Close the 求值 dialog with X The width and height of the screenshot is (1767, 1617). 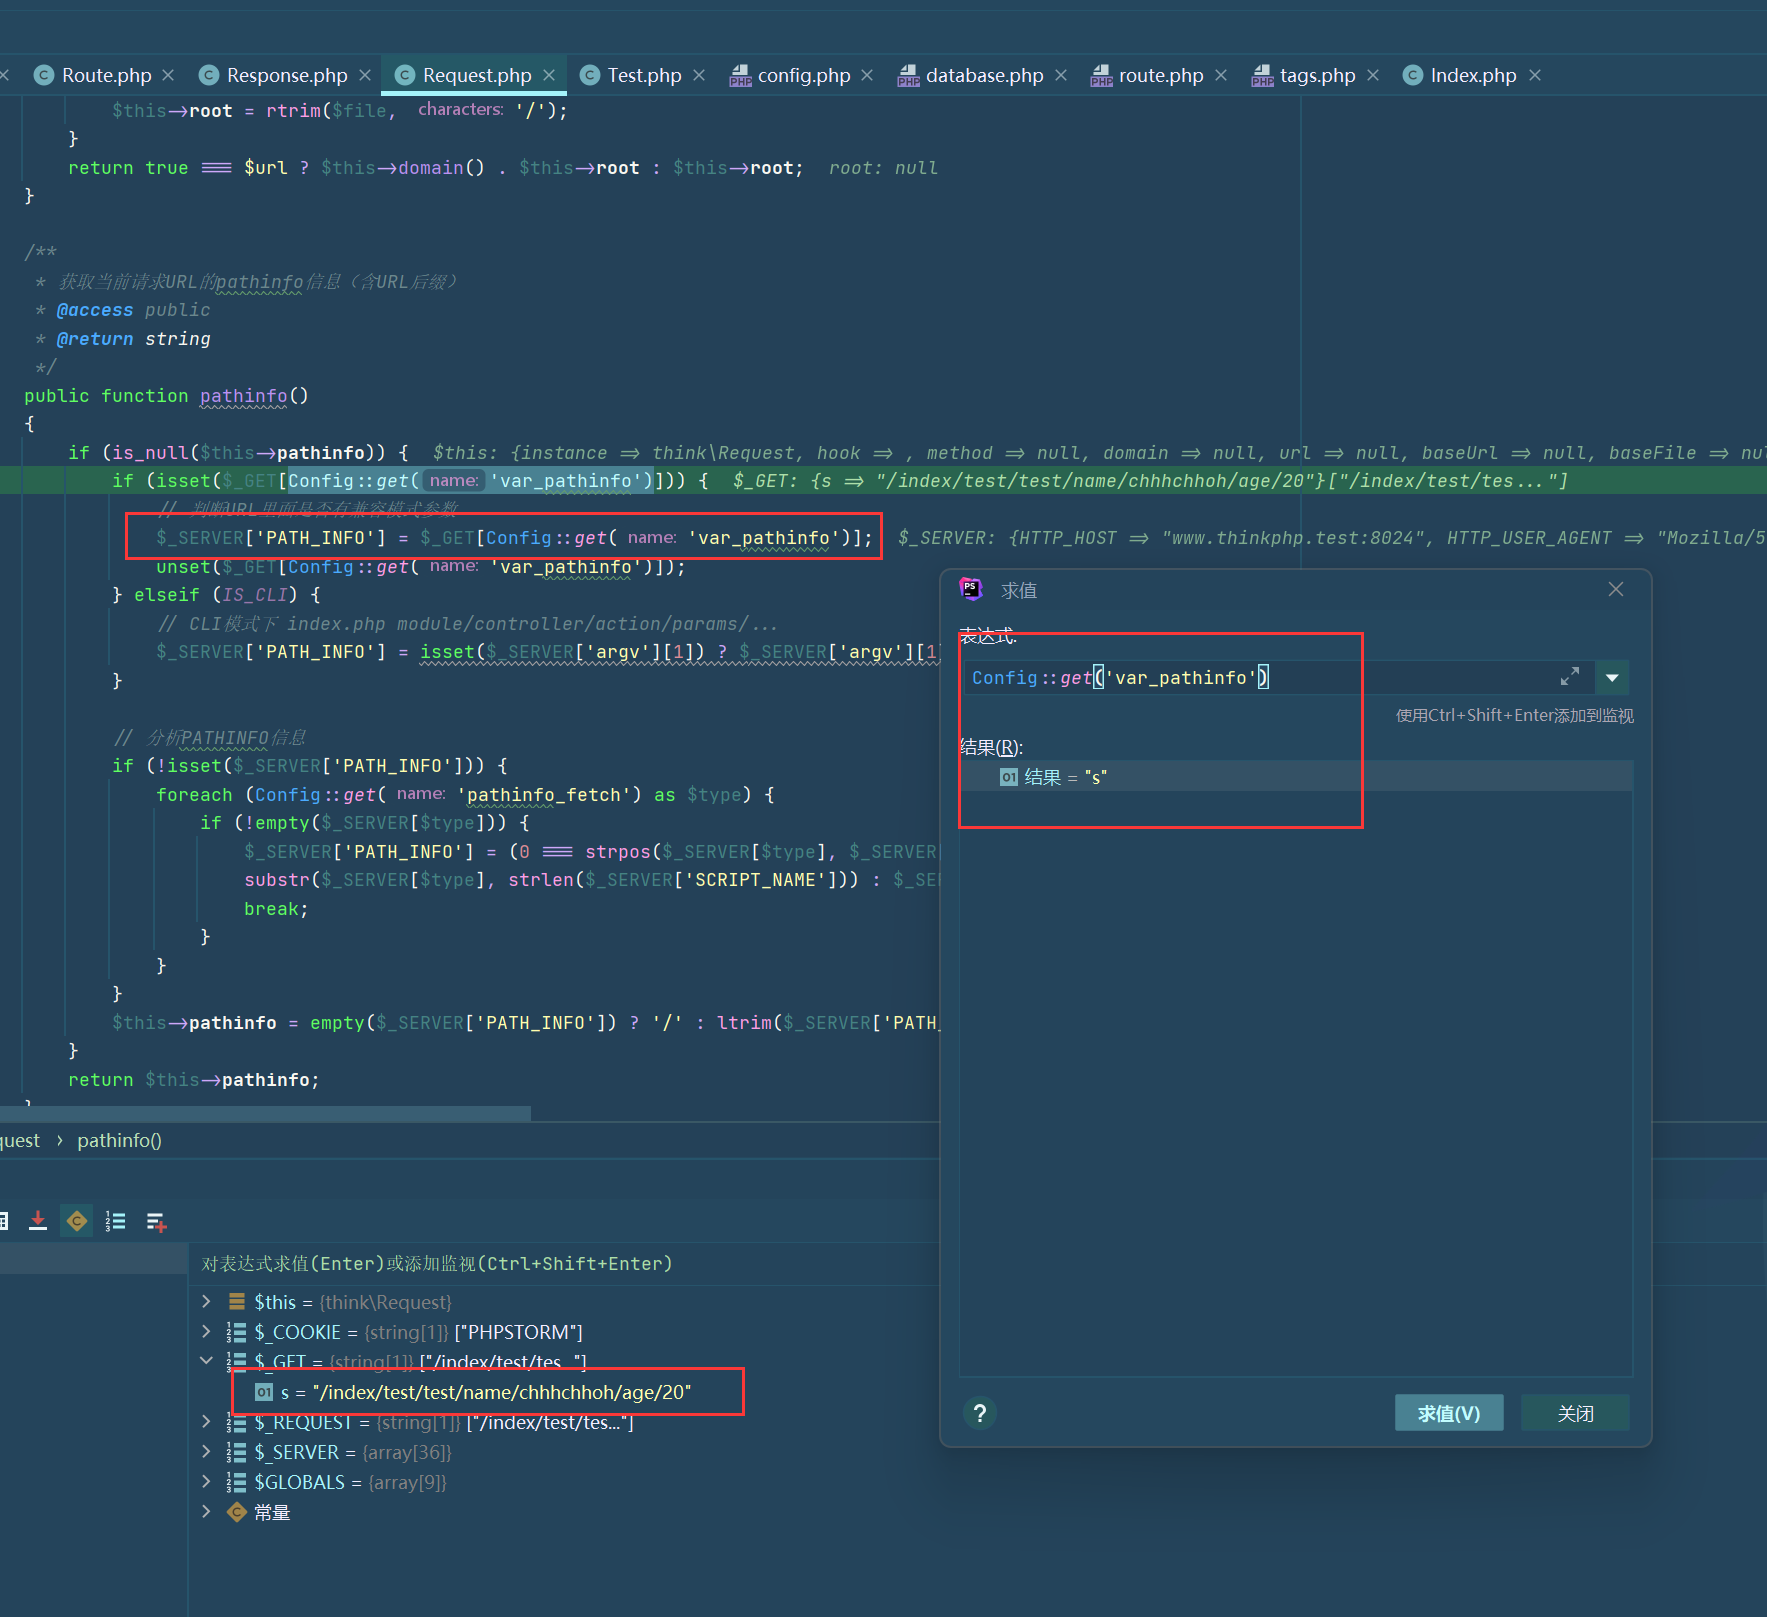pos(1616,589)
